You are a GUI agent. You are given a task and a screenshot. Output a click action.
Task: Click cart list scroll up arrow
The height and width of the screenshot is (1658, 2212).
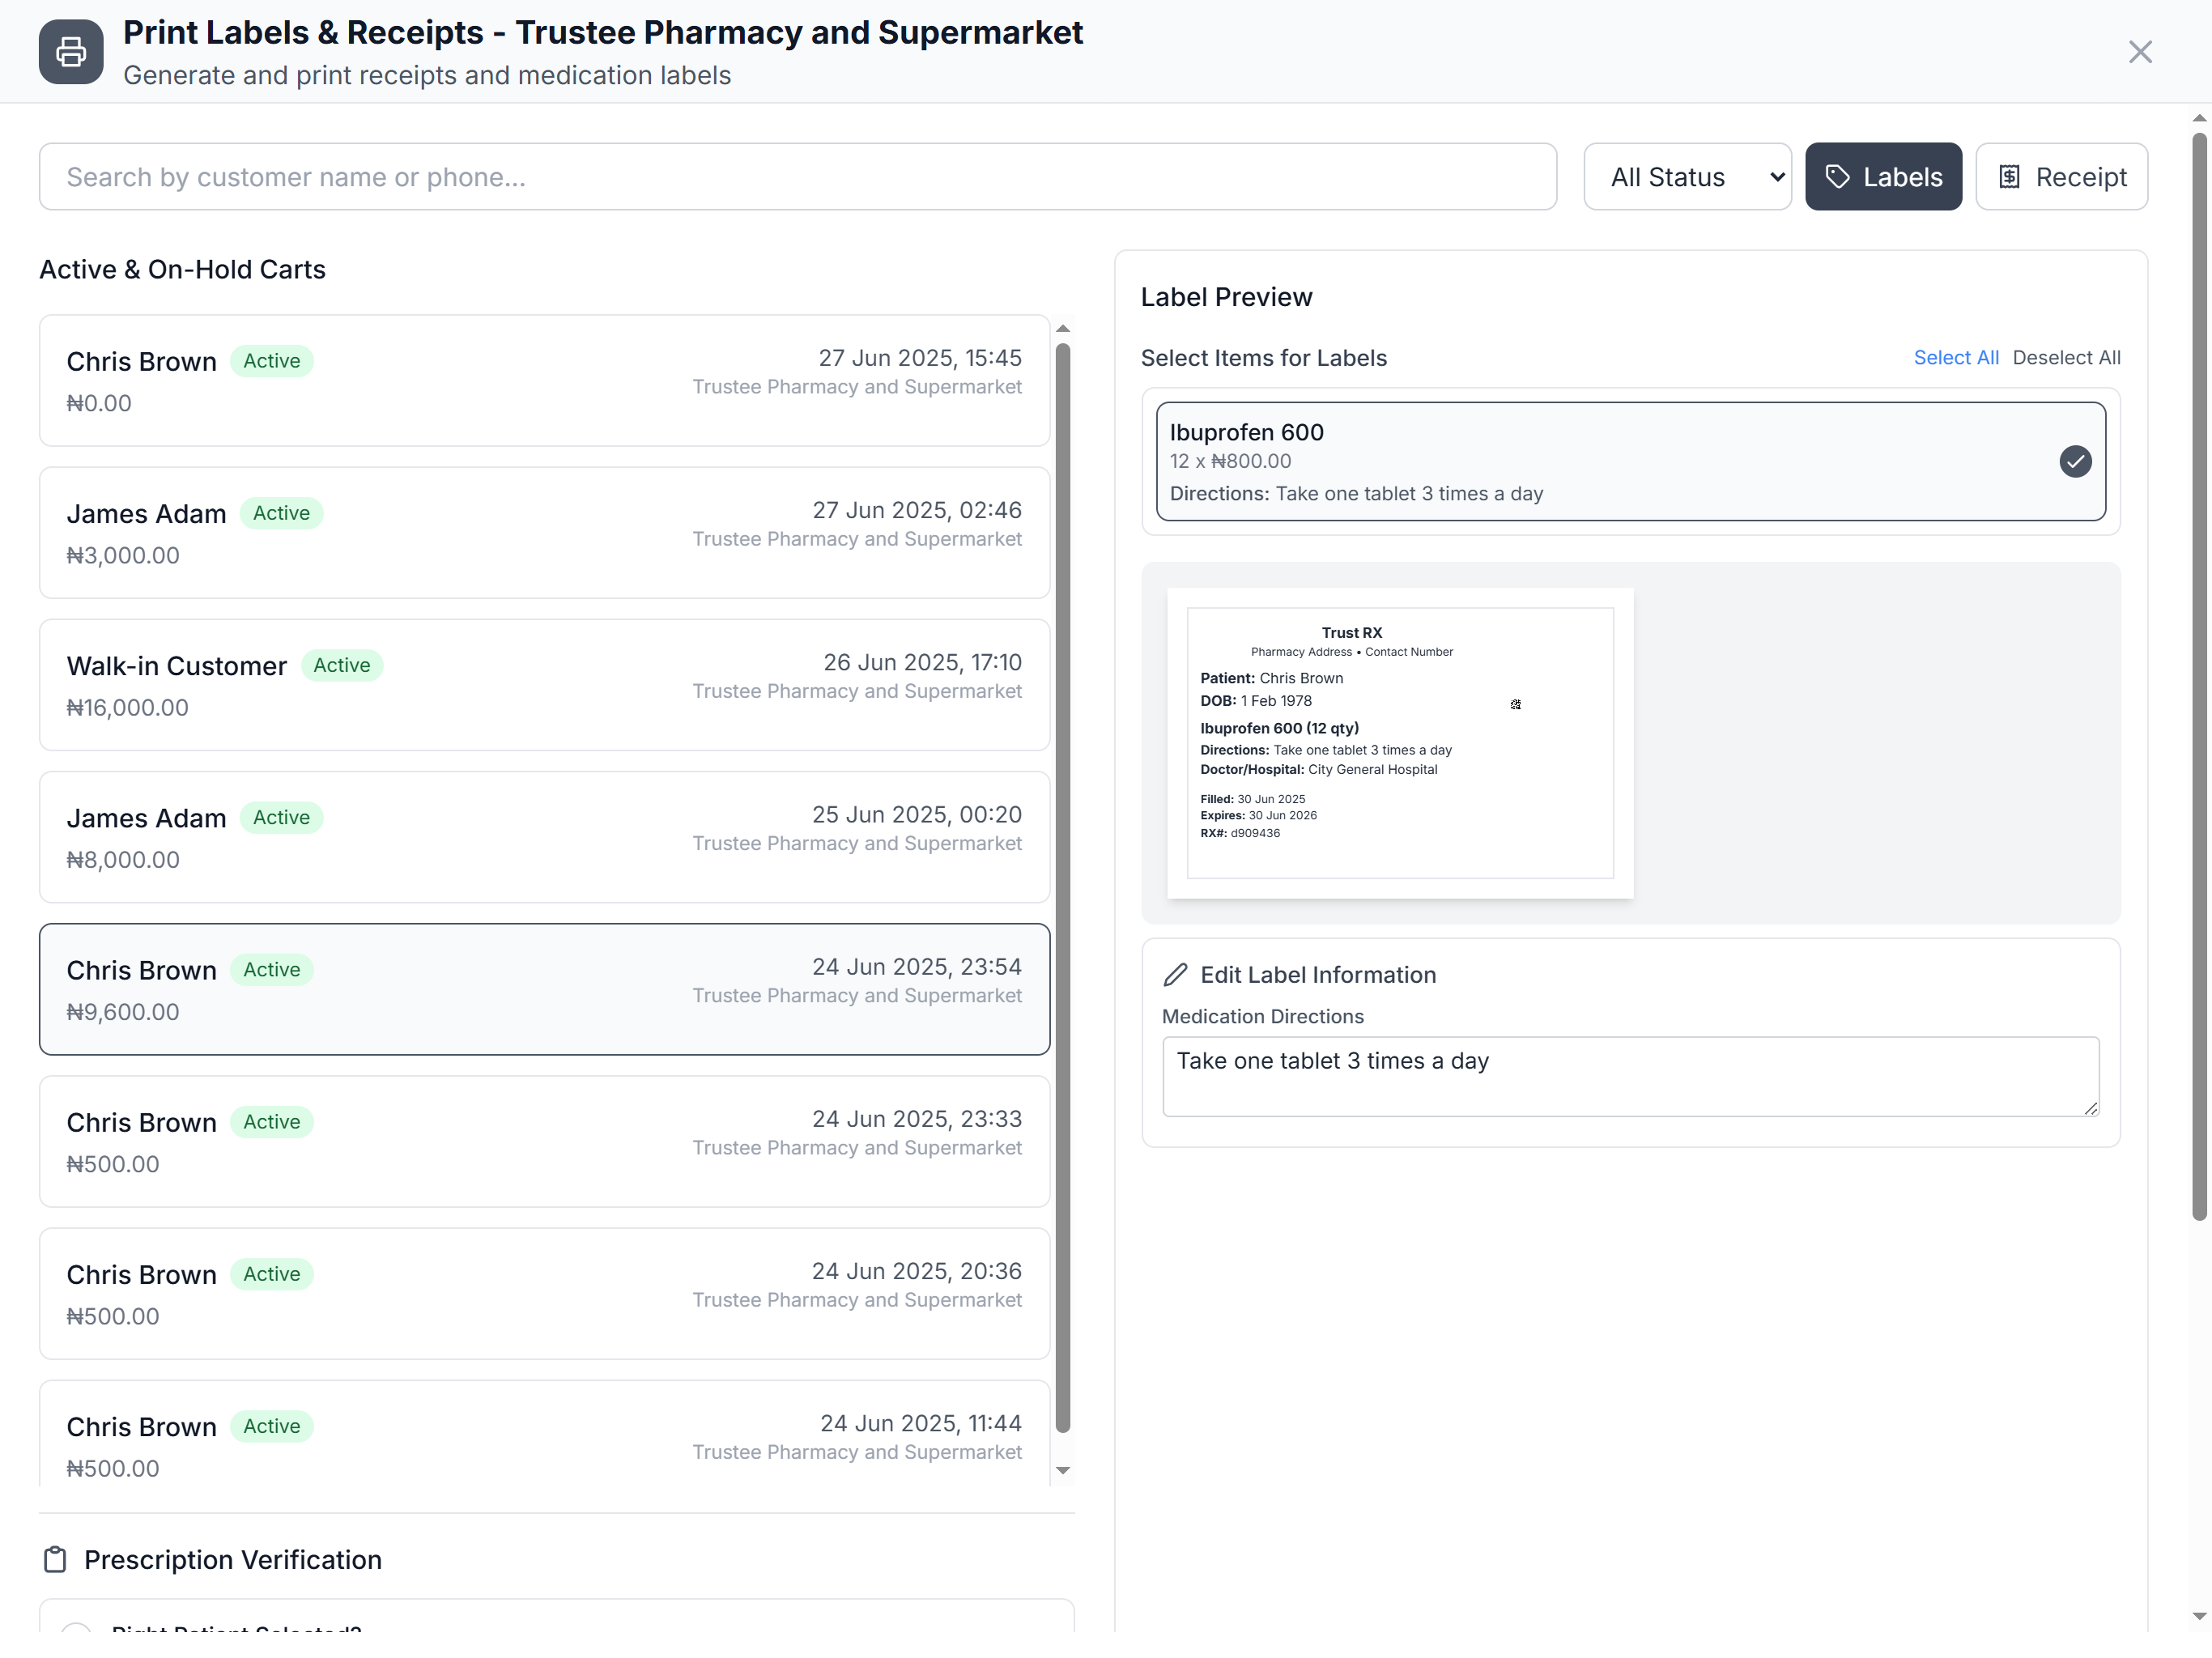click(1063, 329)
